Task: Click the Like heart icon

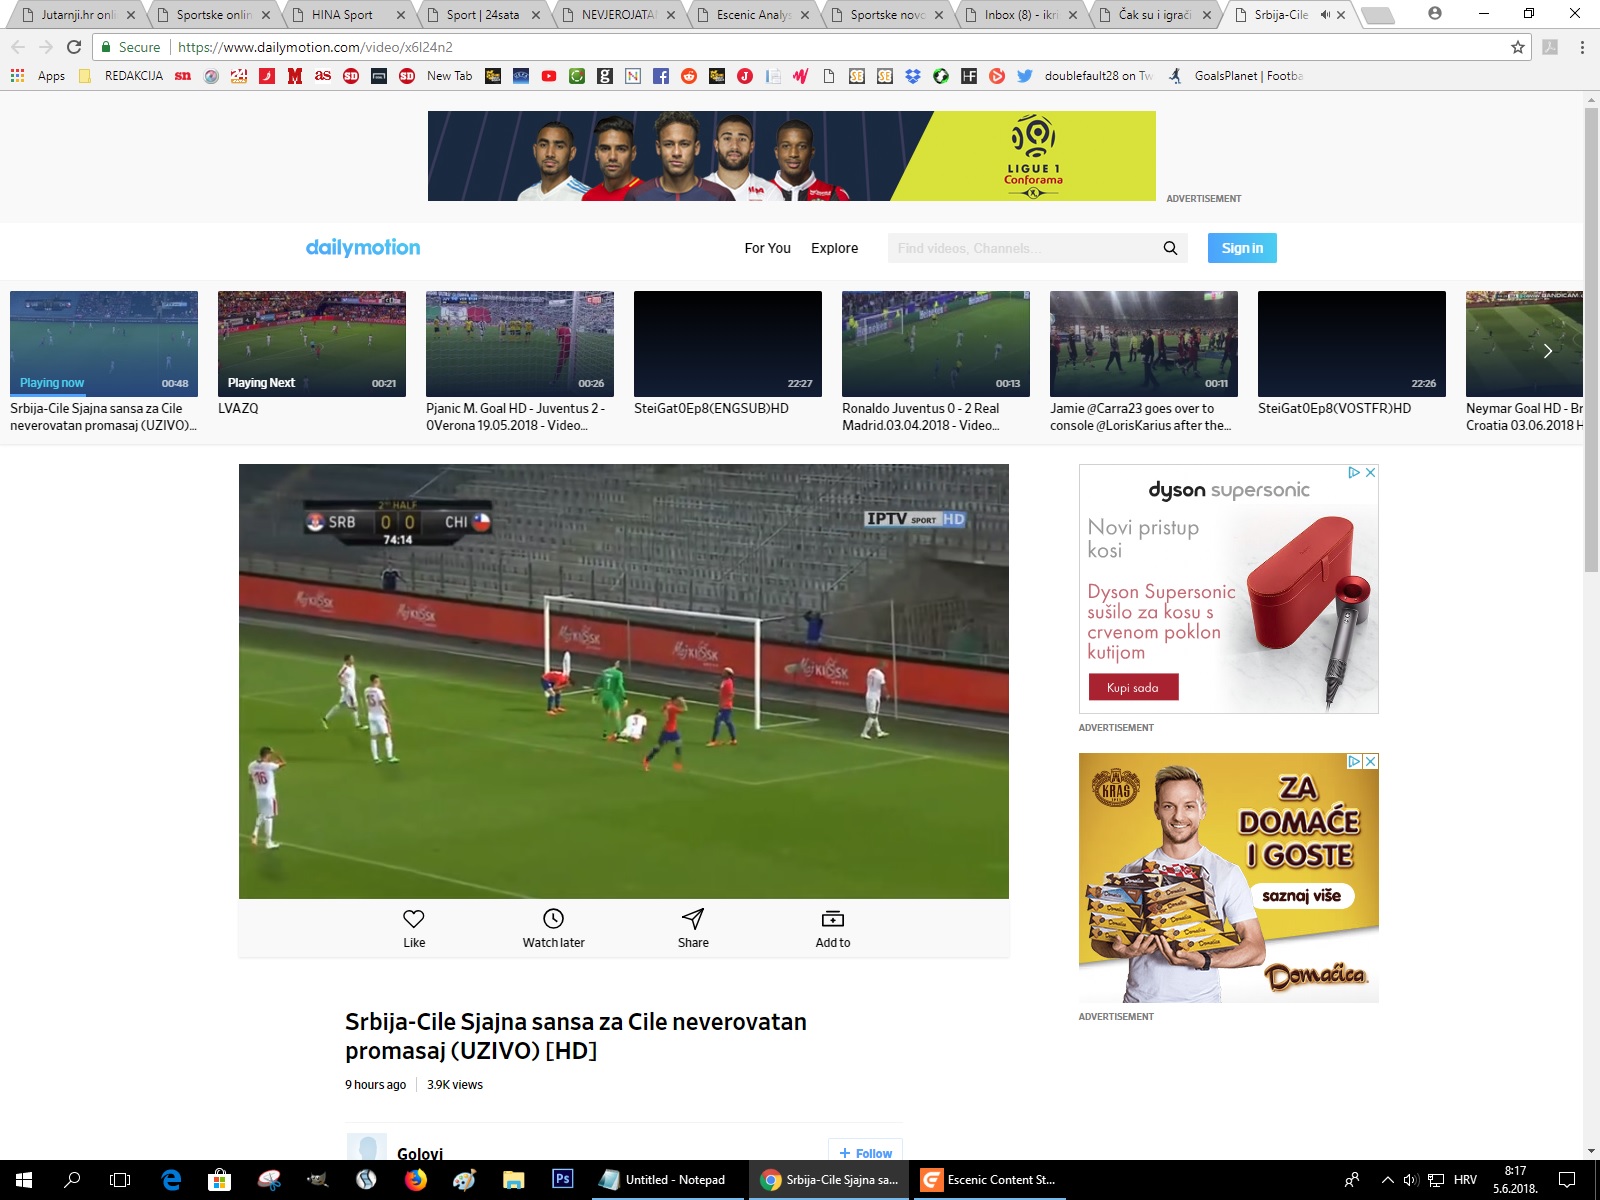Action: coord(414,918)
